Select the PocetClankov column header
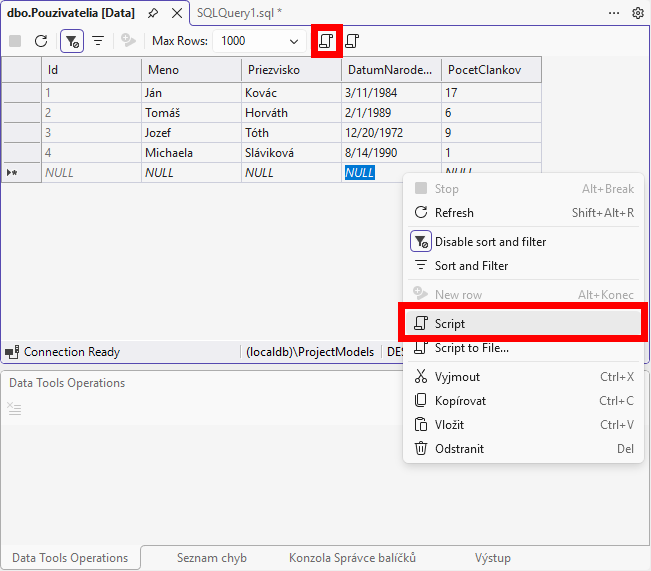Screen dimensions: 651x571 [492, 69]
